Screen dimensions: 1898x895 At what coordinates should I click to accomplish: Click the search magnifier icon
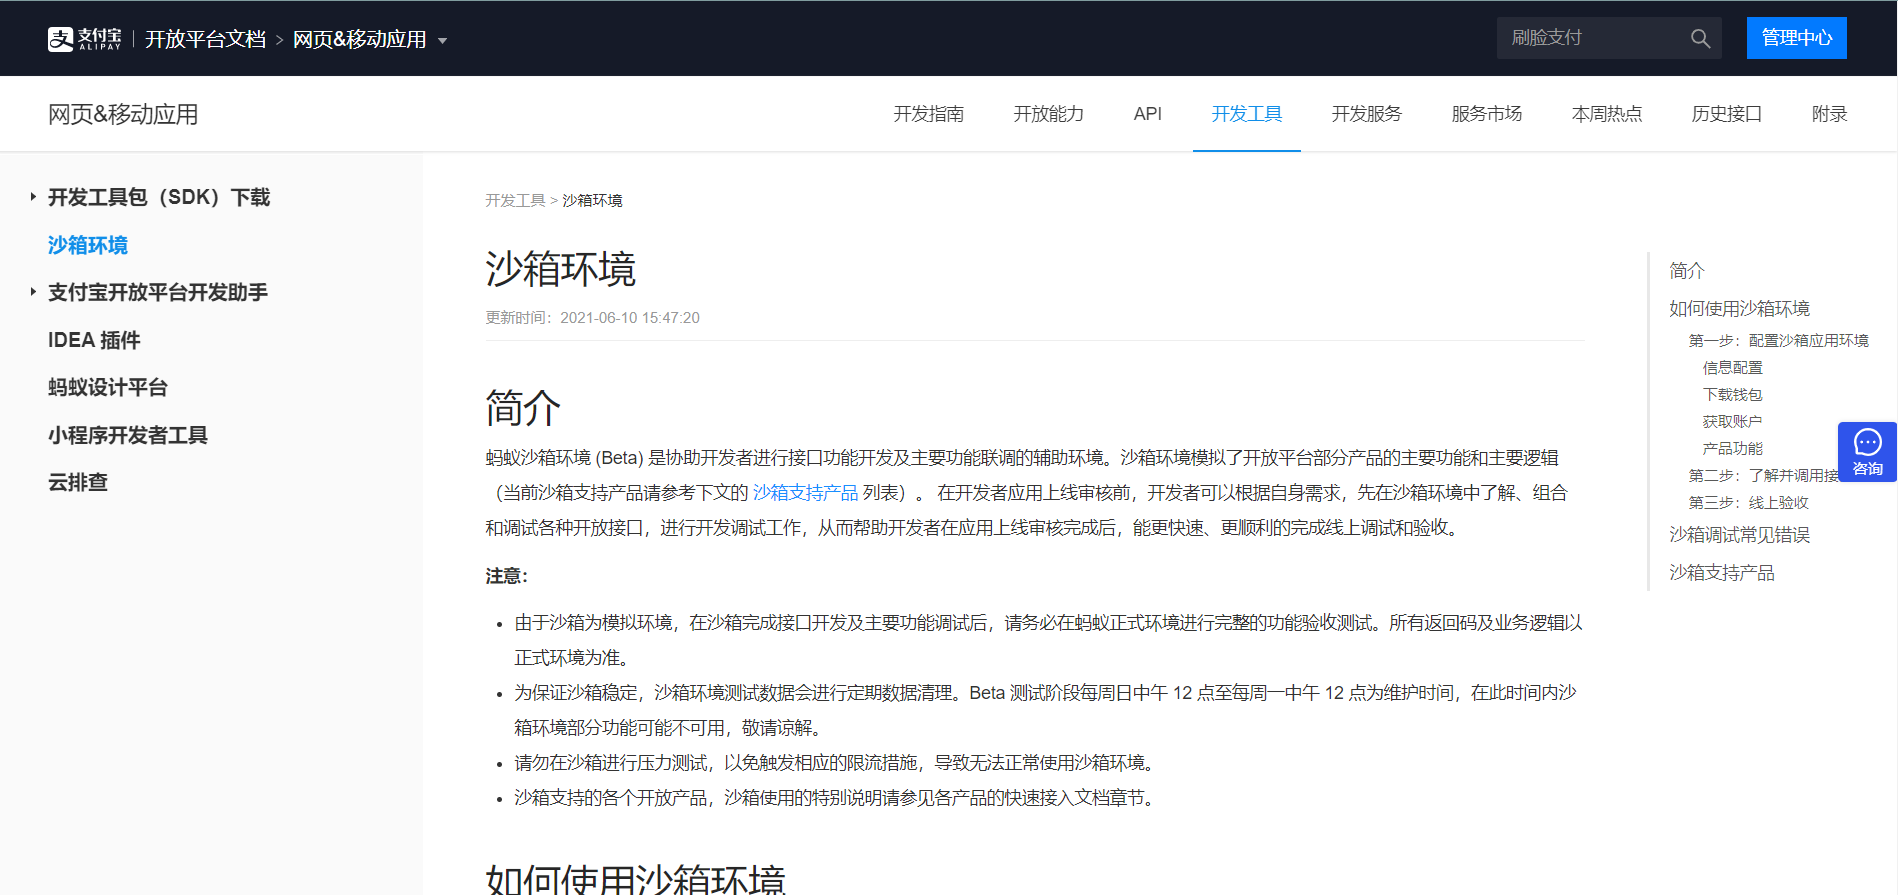(1700, 39)
